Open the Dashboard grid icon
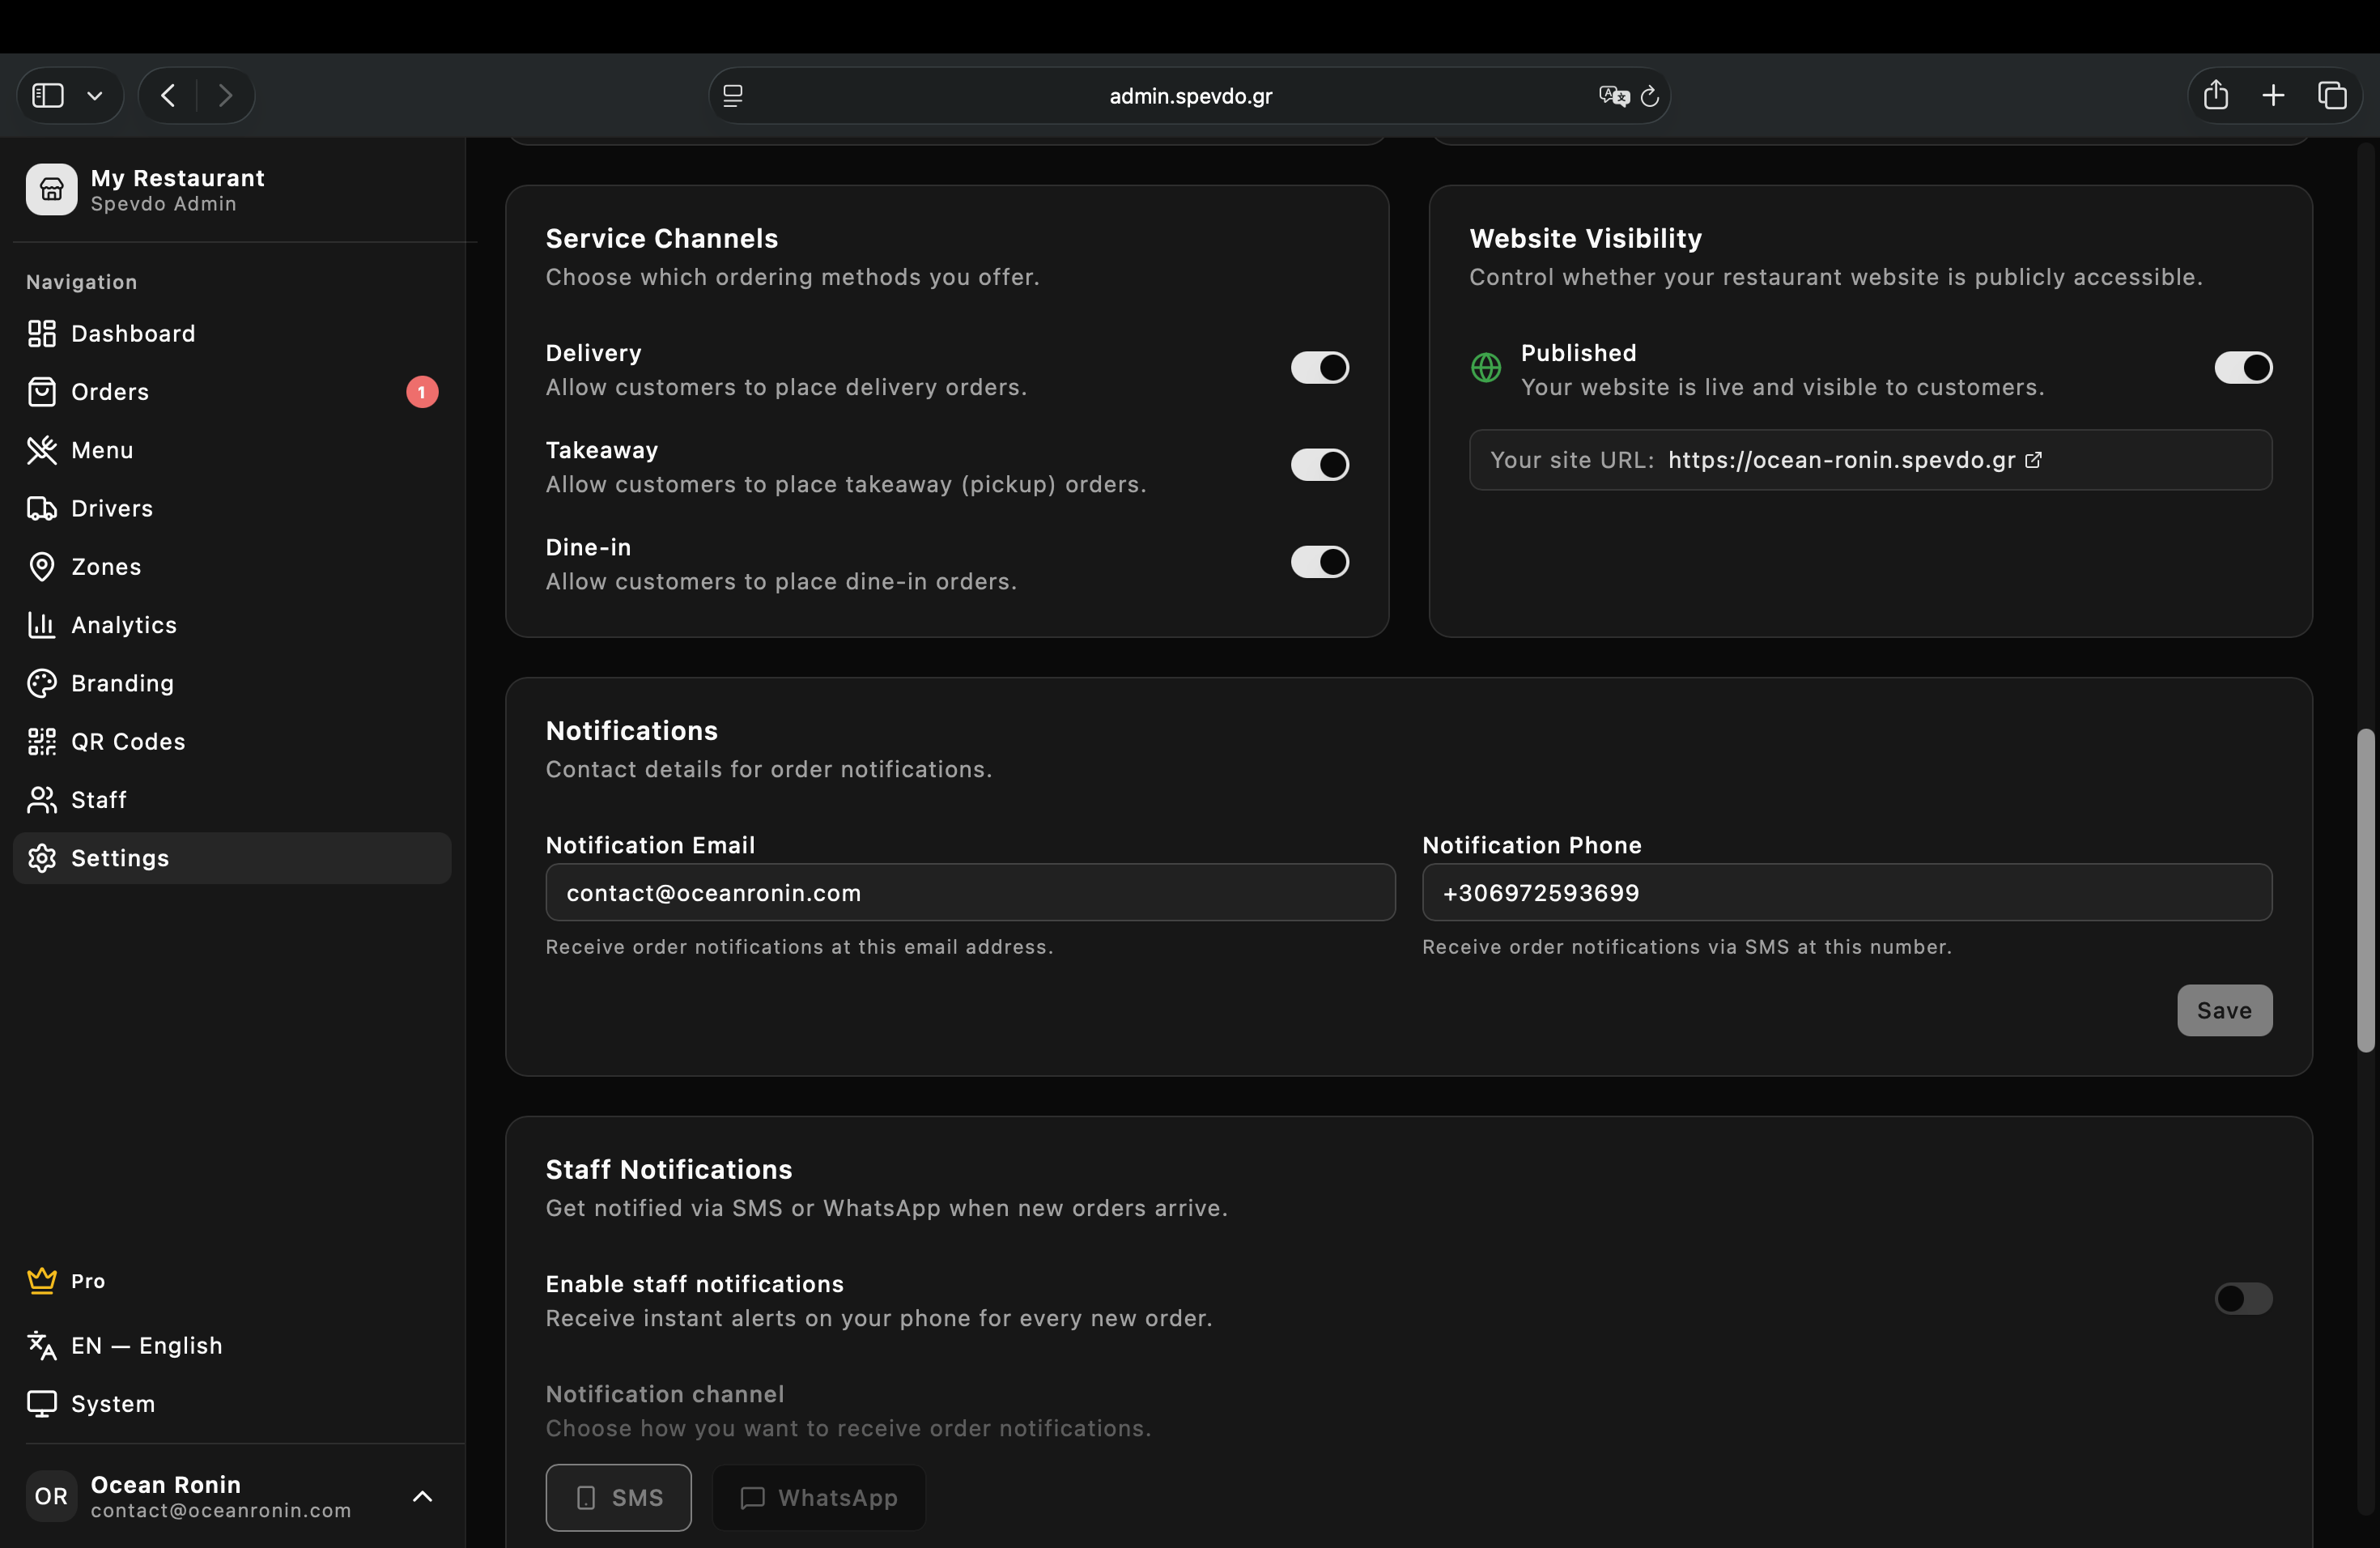Image resolution: width=2380 pixels, height=1548 pixels. point(41,333)
